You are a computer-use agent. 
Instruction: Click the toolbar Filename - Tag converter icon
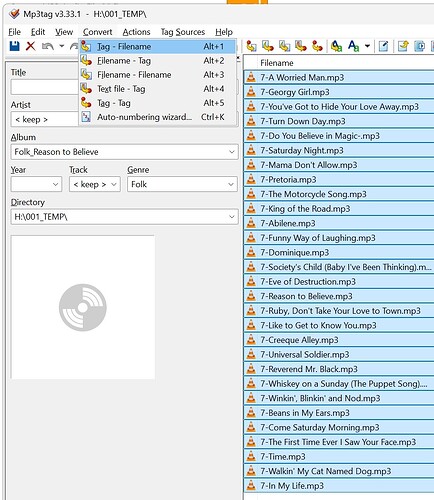click(268, 46)
